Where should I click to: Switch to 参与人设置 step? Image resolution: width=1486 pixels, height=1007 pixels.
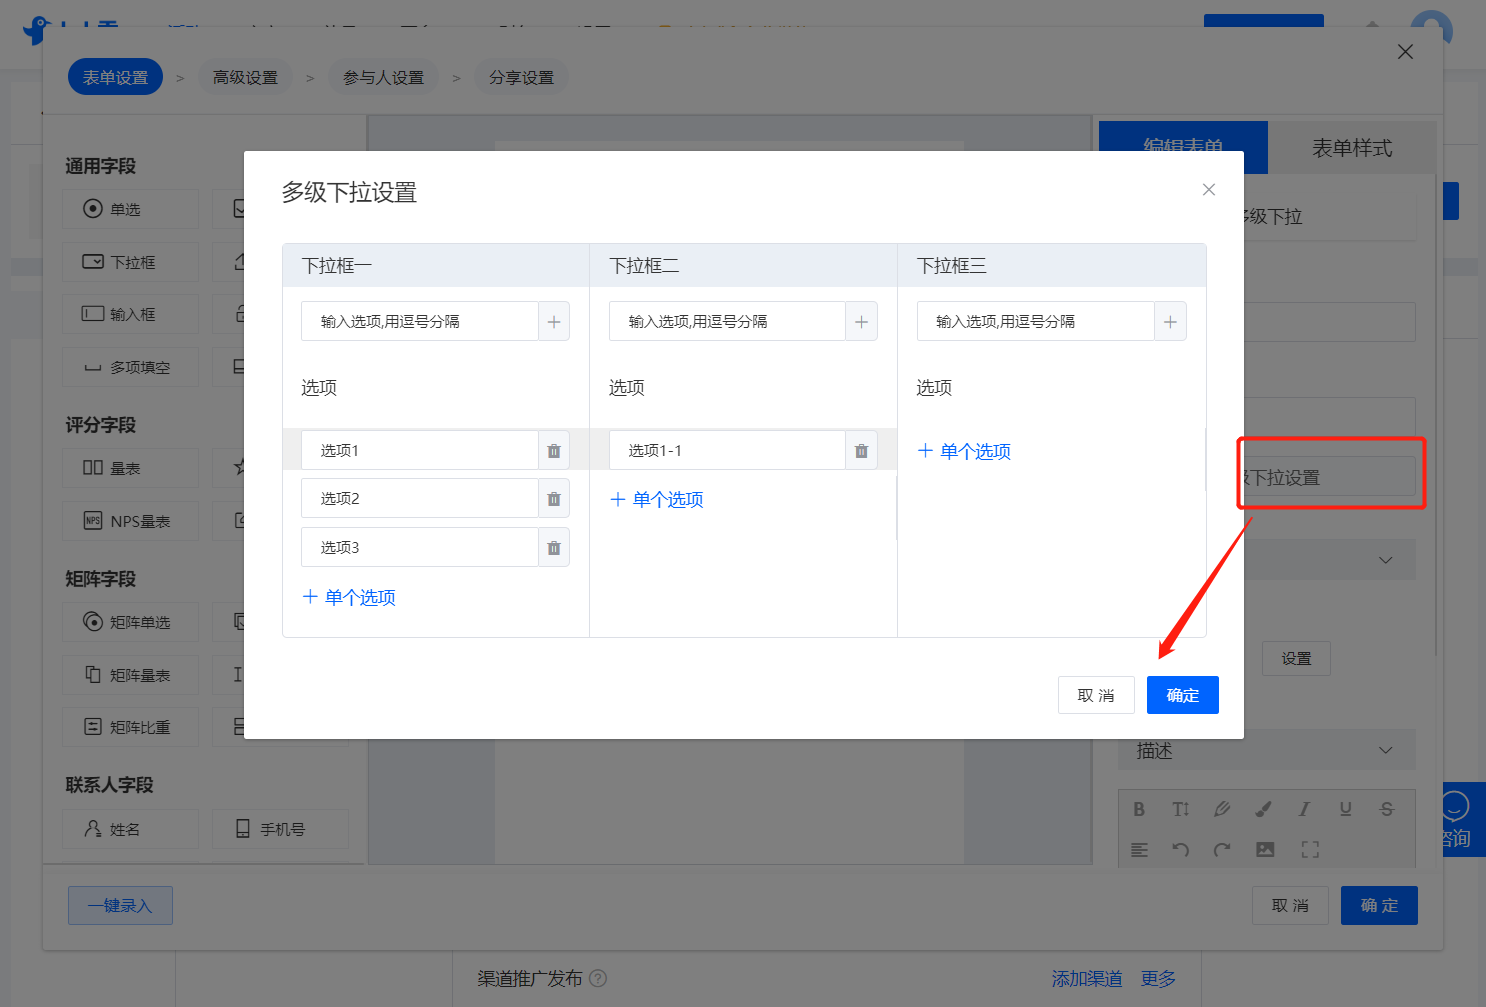383,77
